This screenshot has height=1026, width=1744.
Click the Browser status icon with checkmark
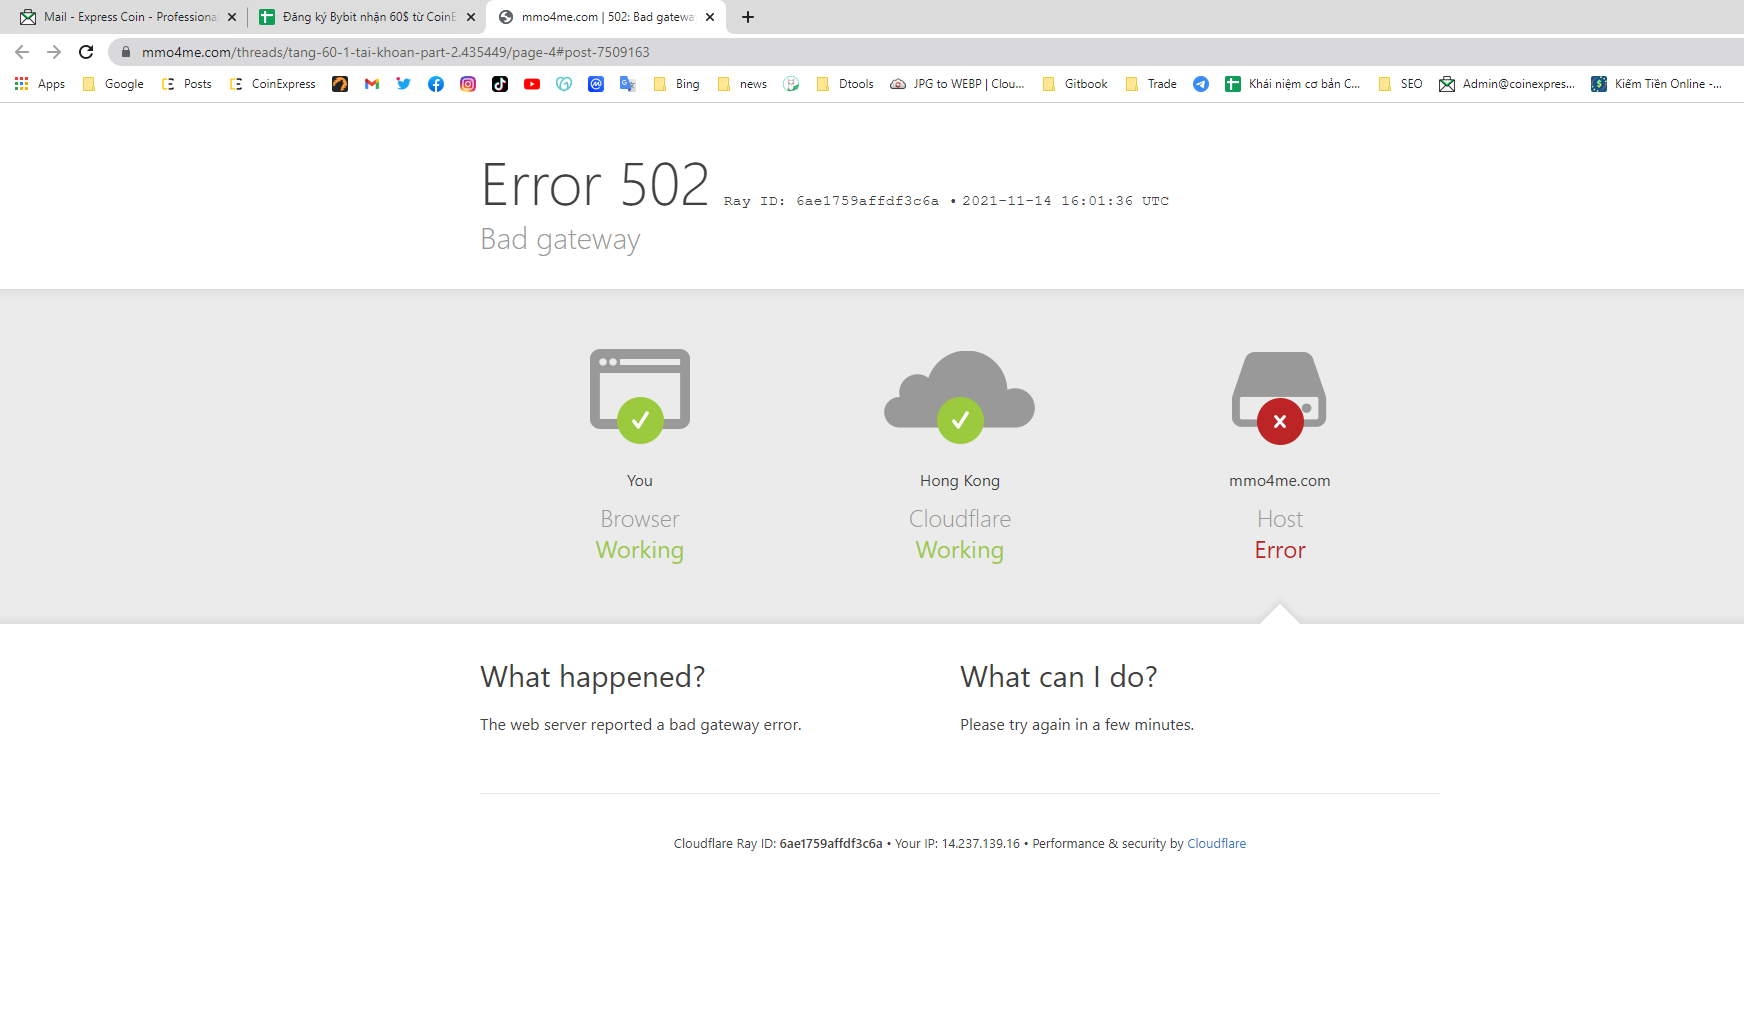tap(640, 396)
